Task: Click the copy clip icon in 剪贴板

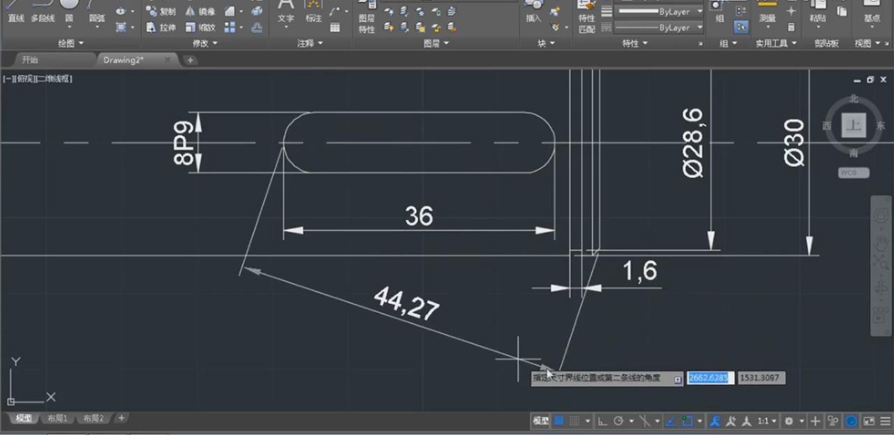Action: 842,11
